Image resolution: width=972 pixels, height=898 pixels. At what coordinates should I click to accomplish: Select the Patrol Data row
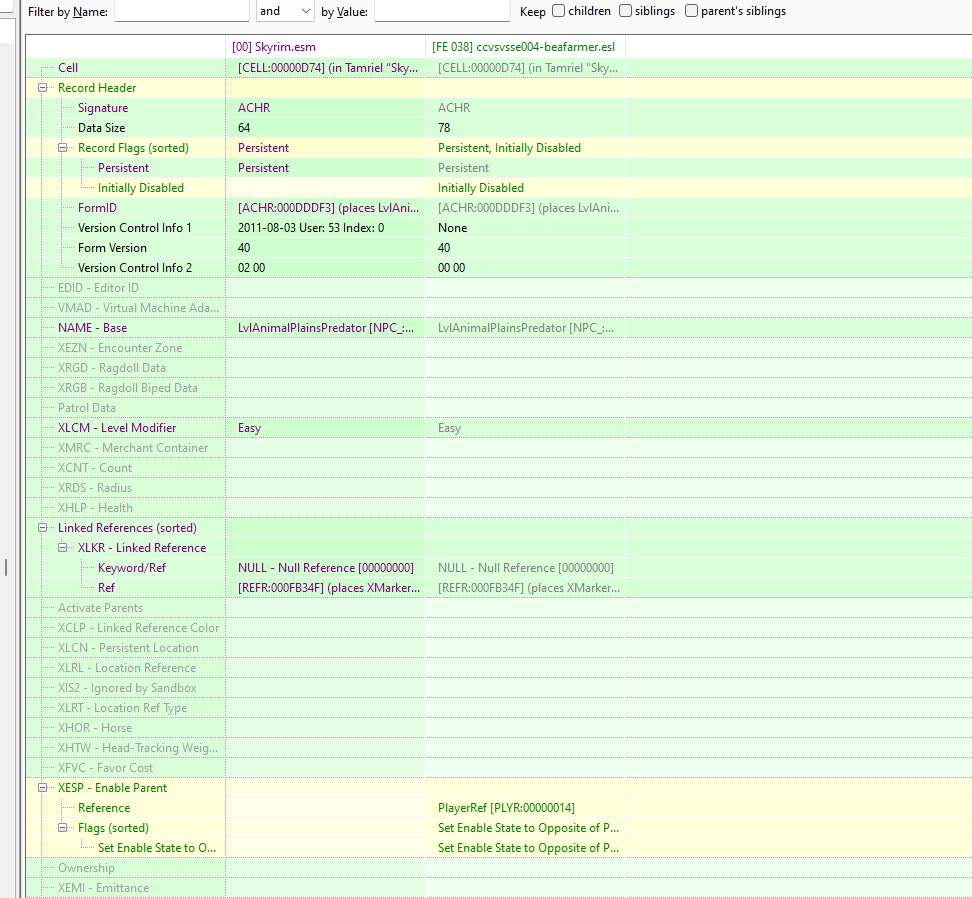click(x=87, y=408)
